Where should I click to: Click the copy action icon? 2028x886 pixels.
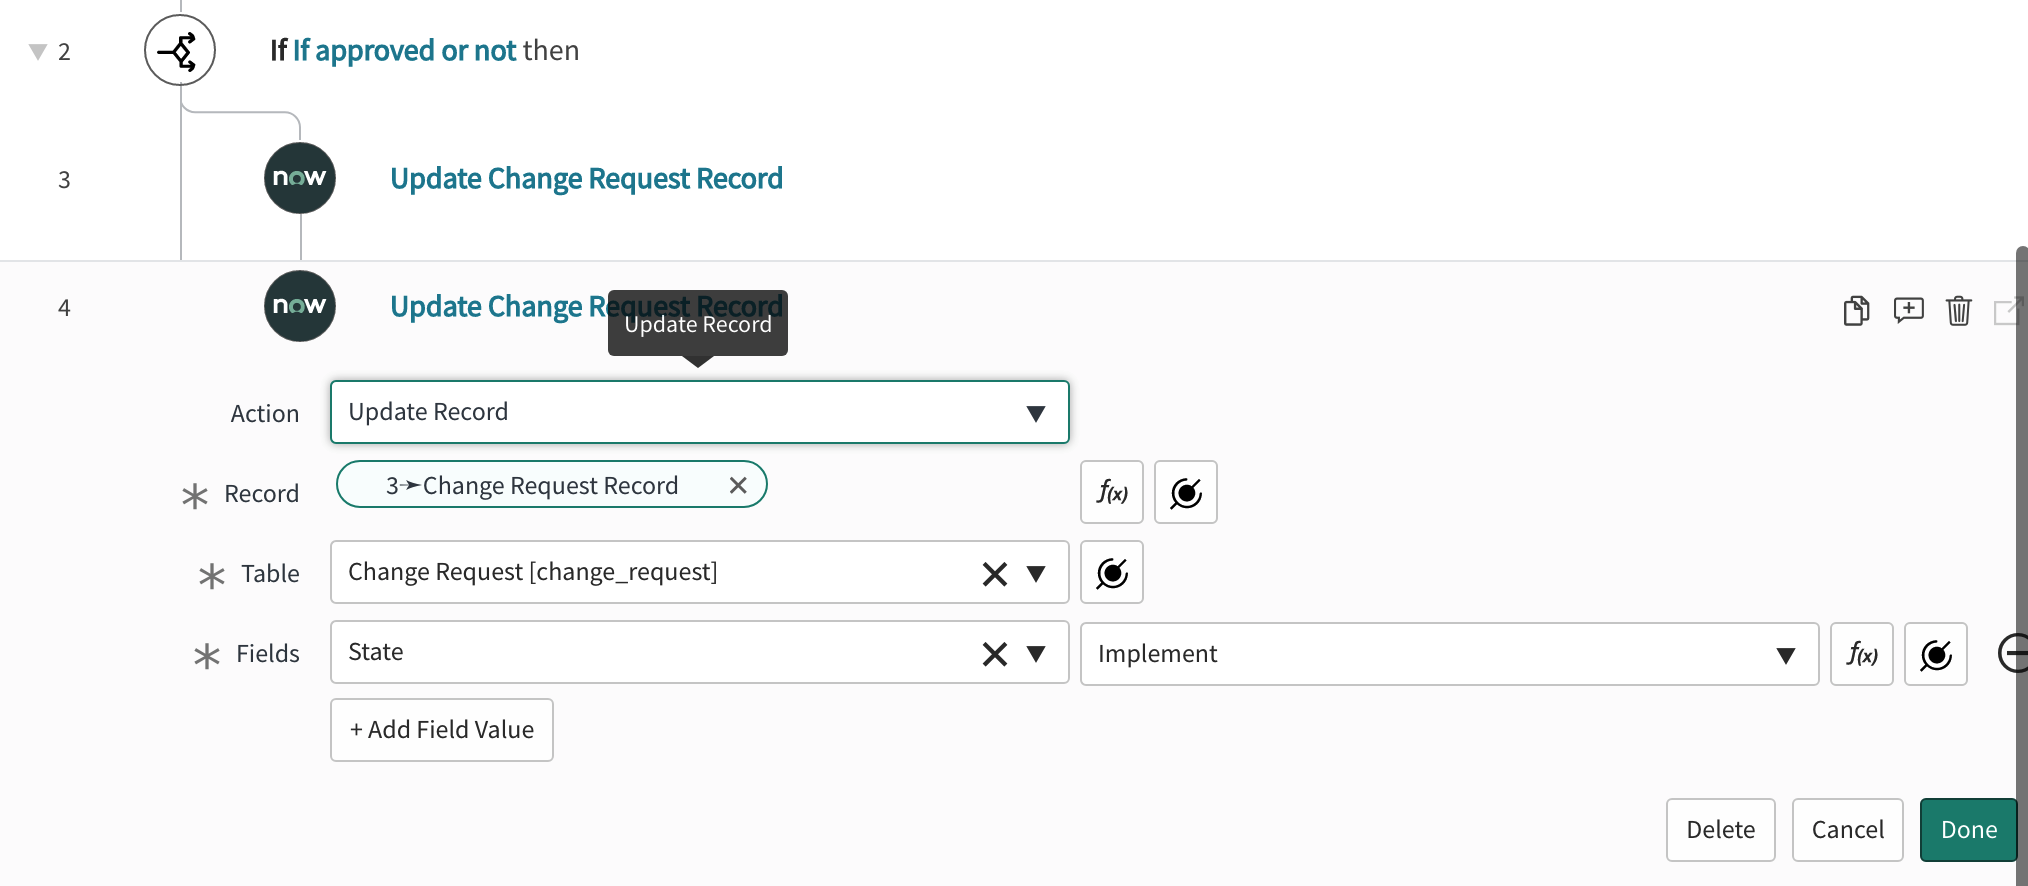tap(1856, 311)
